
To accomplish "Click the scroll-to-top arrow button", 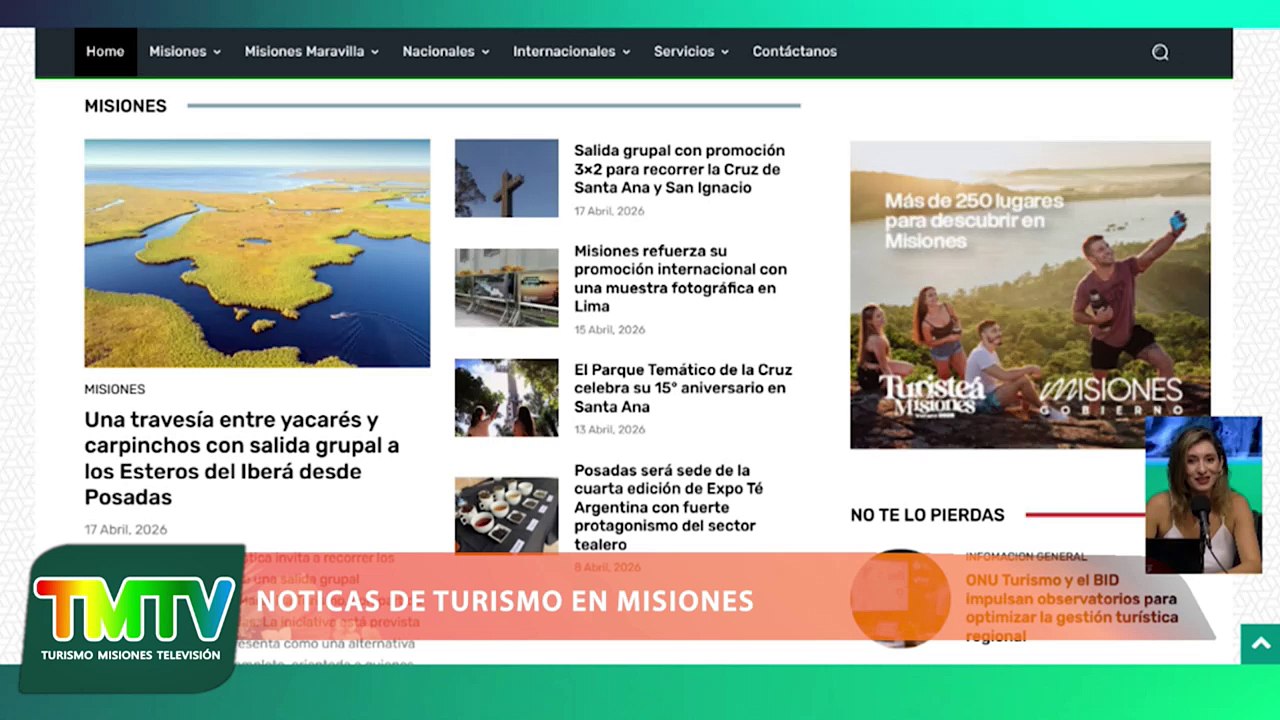I will point(1260,643).
